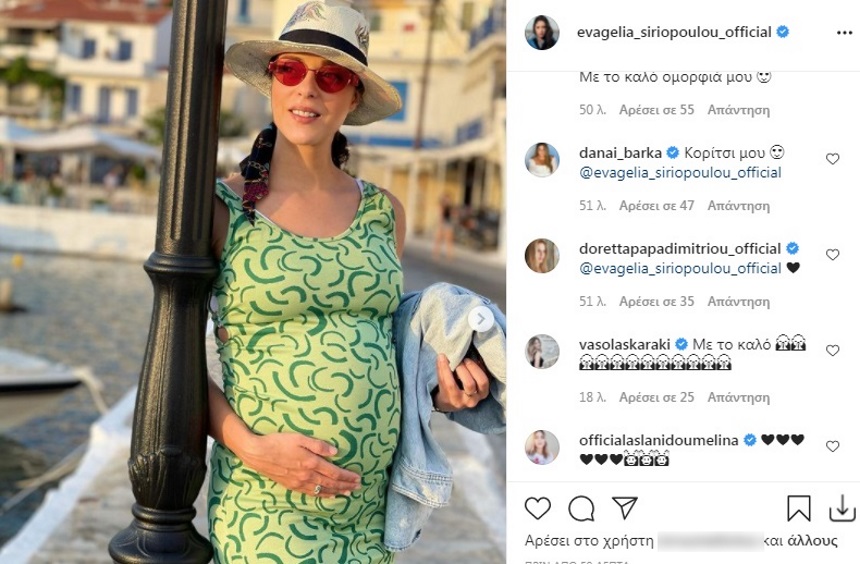The image size is (860, 564).
Task: Open officialaslanidoumelina's avatar
Action: coord(542,447)
